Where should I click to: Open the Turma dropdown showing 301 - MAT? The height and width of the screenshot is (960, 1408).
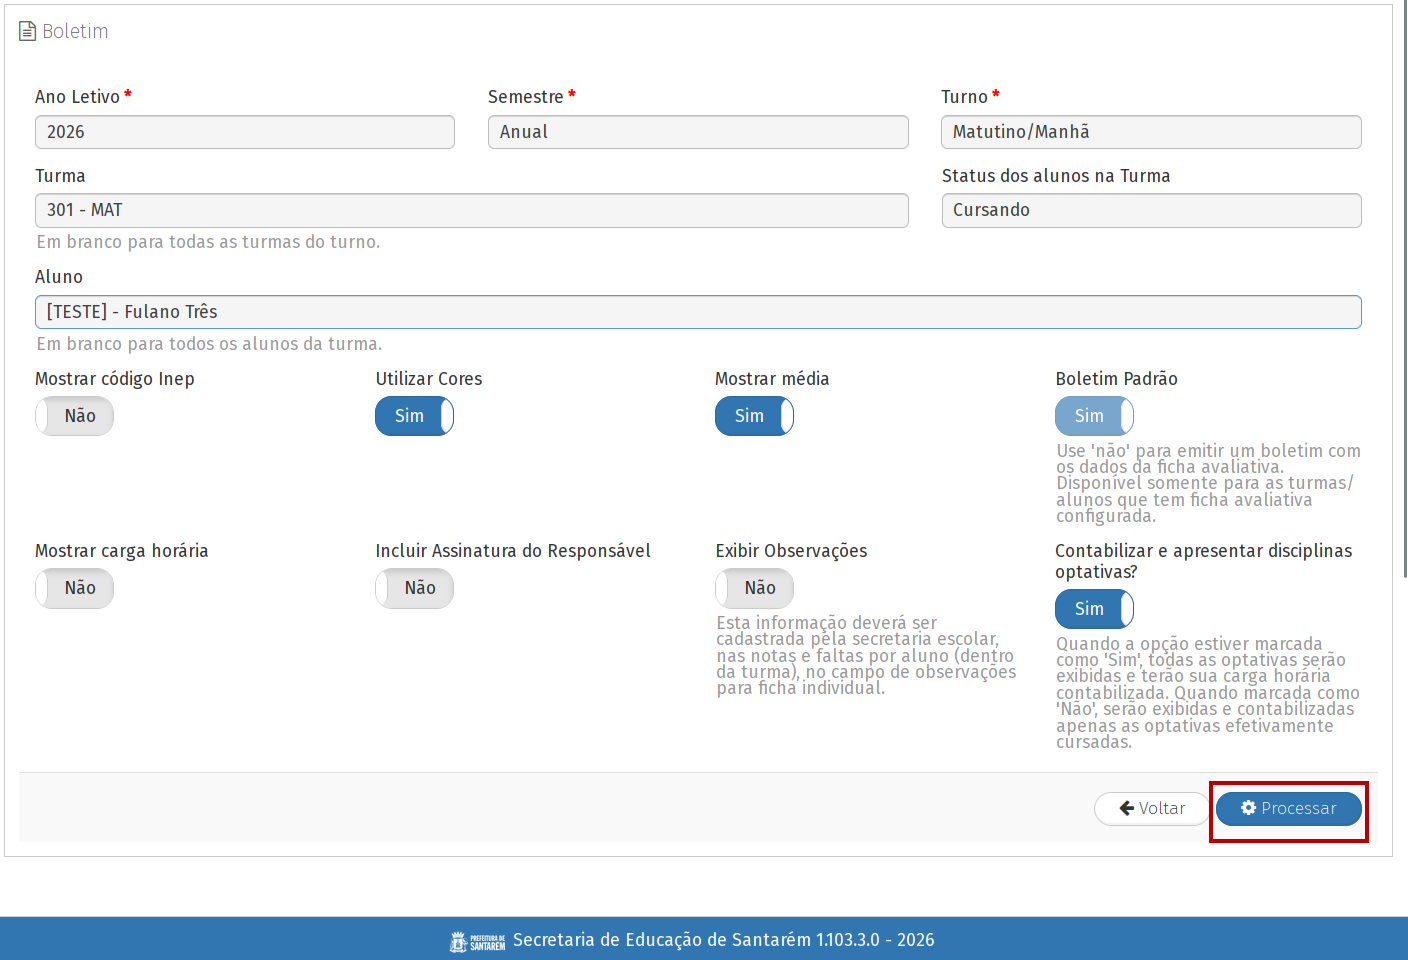(x=471, y=210)
